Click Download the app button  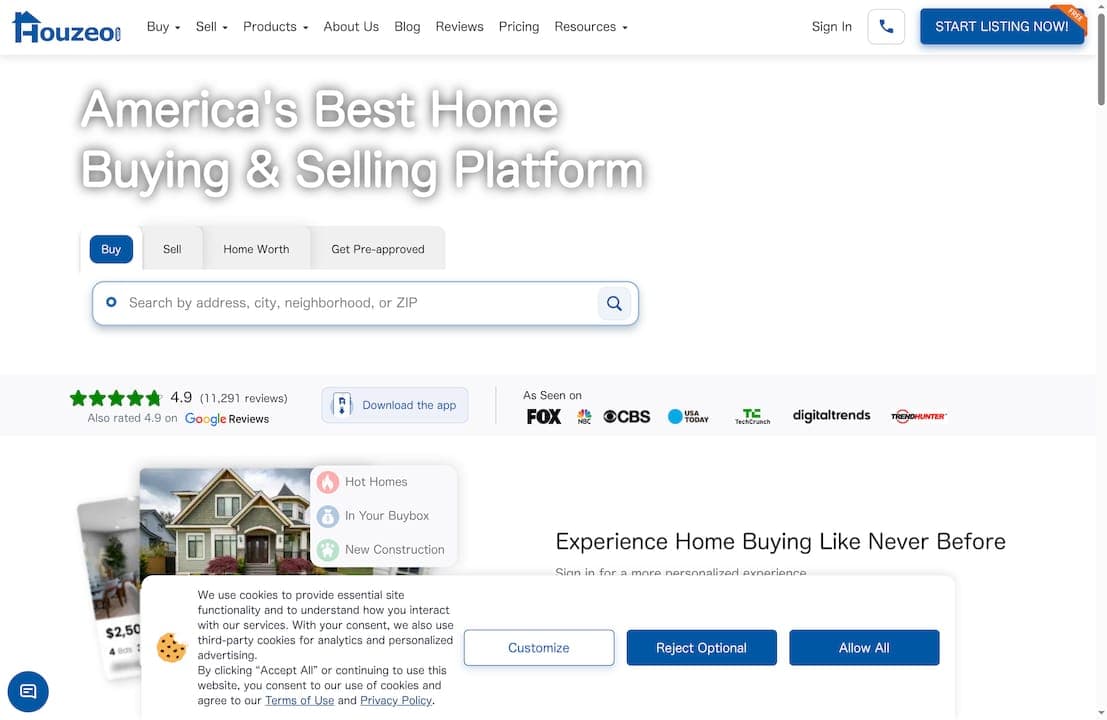pos(395,405)
